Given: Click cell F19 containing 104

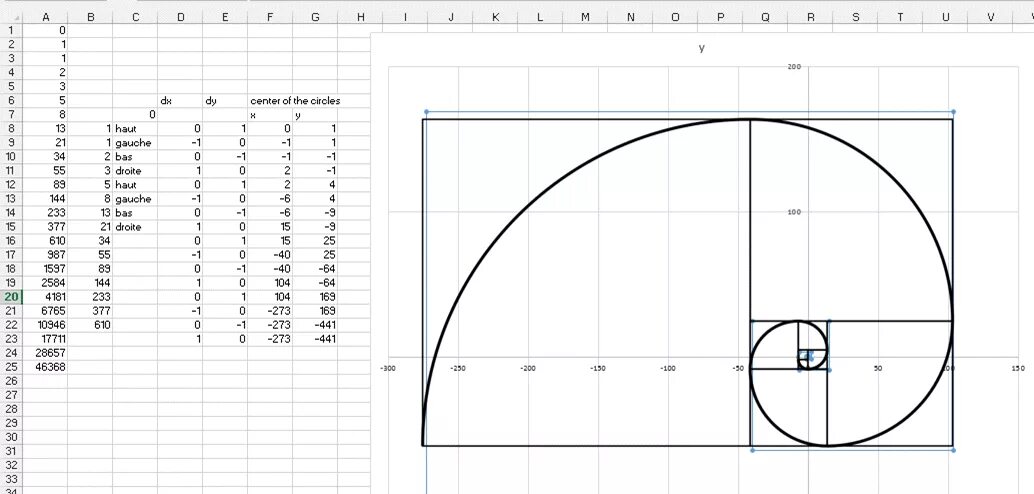Looking at the screenshot, I should pyautogui.click(x=270, y=283).
